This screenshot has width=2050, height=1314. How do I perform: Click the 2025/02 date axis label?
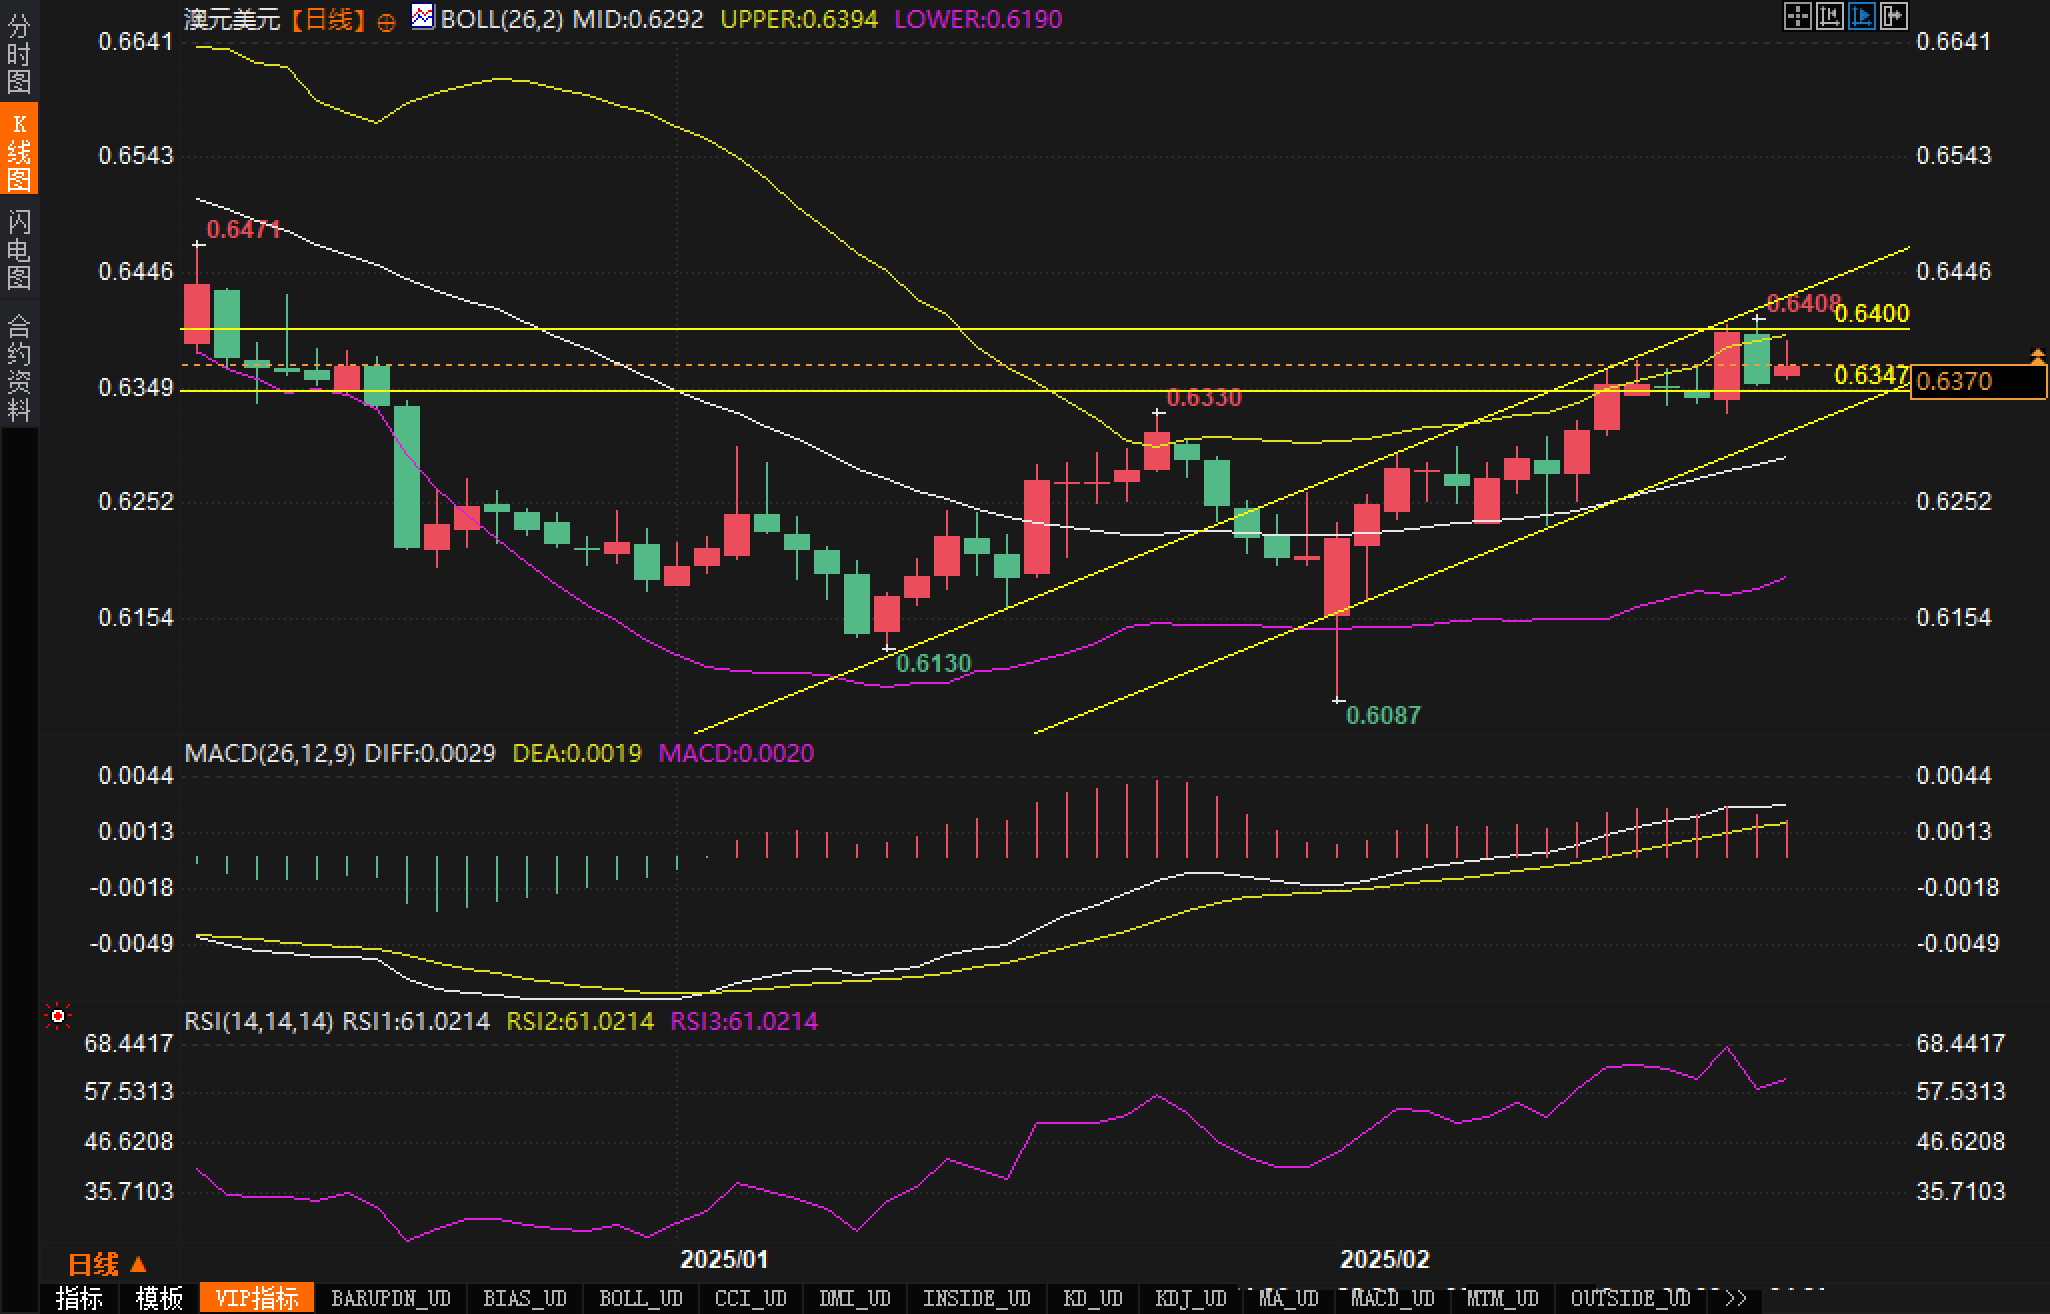pyautogui.click(x=1385, y=1260)
